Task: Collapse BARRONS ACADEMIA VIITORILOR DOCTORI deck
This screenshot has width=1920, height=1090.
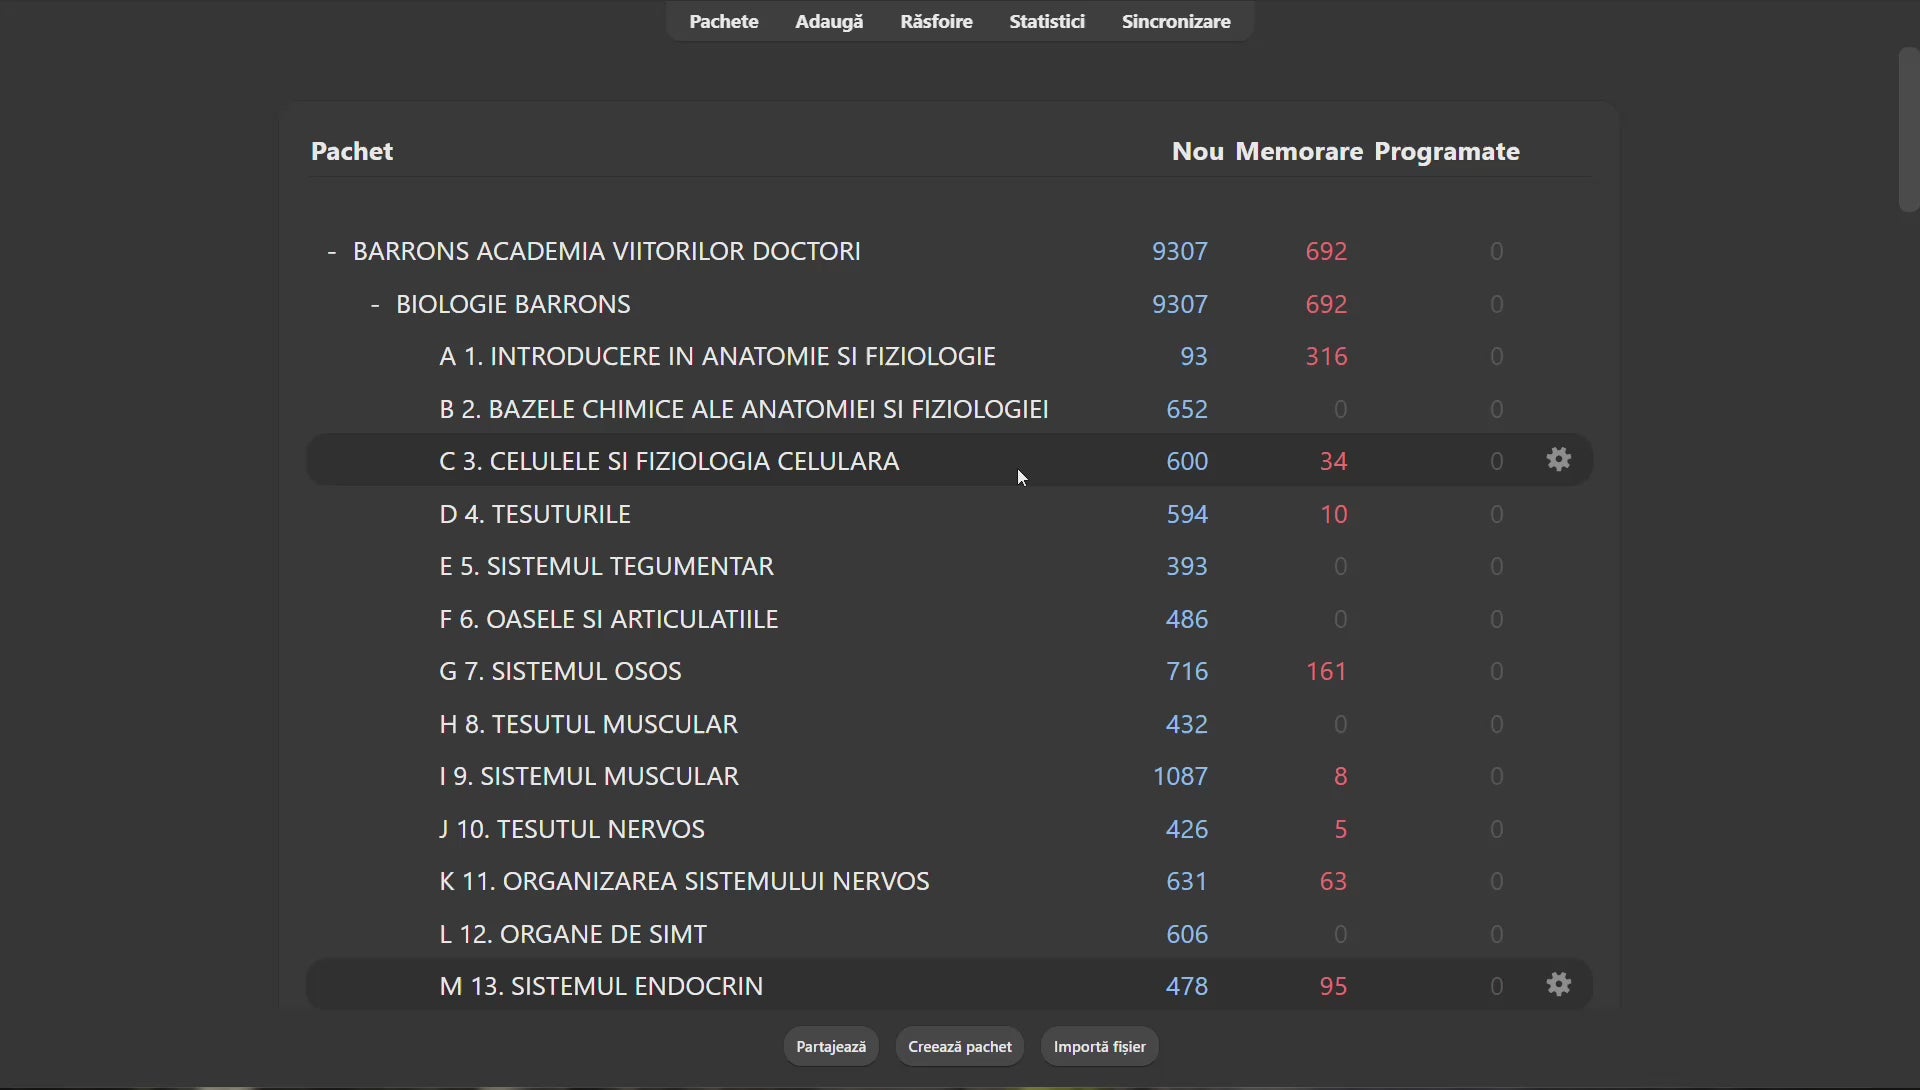Action: 332,252
